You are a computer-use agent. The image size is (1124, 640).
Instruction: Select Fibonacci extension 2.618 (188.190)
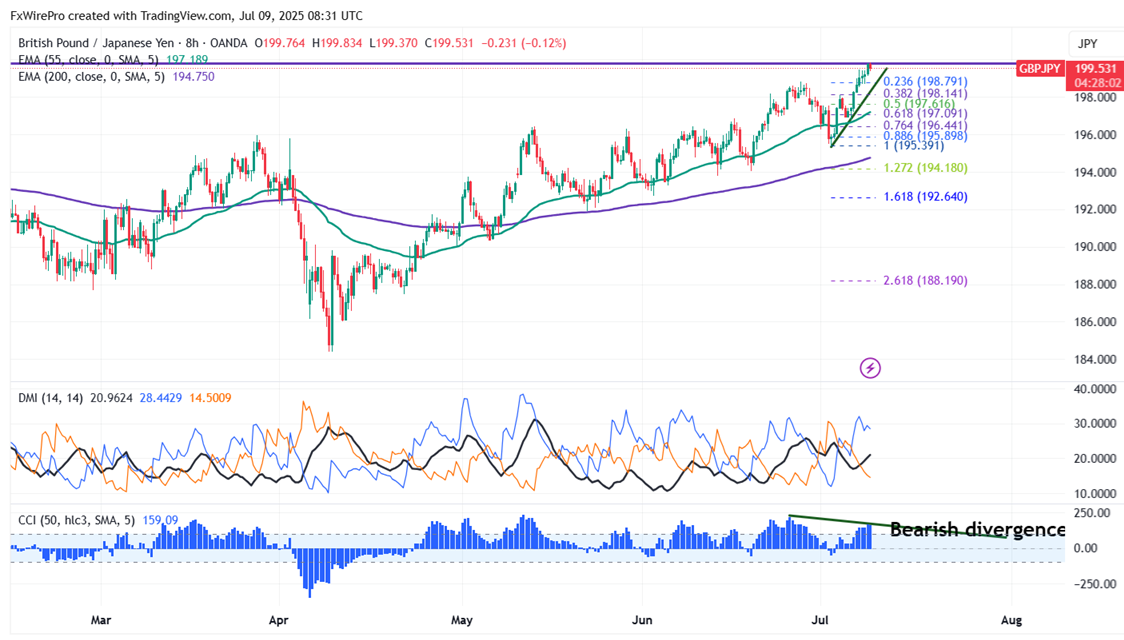click(925, 281)
